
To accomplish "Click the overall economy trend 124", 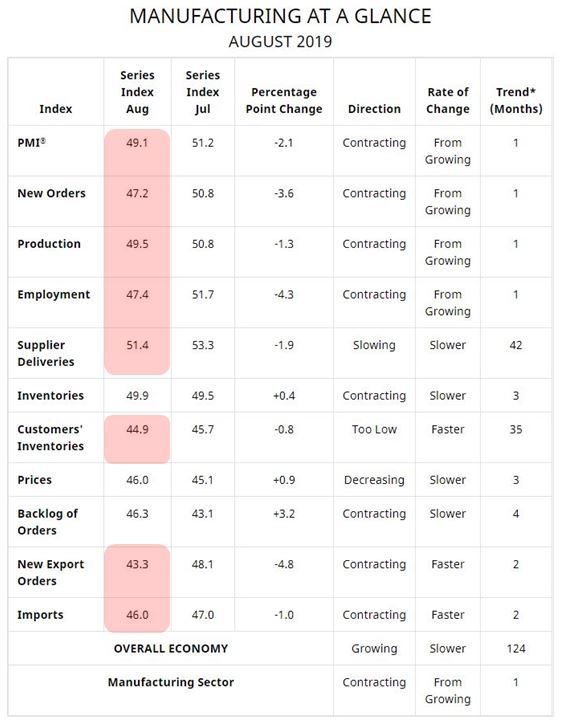I will tap(516, 648).
